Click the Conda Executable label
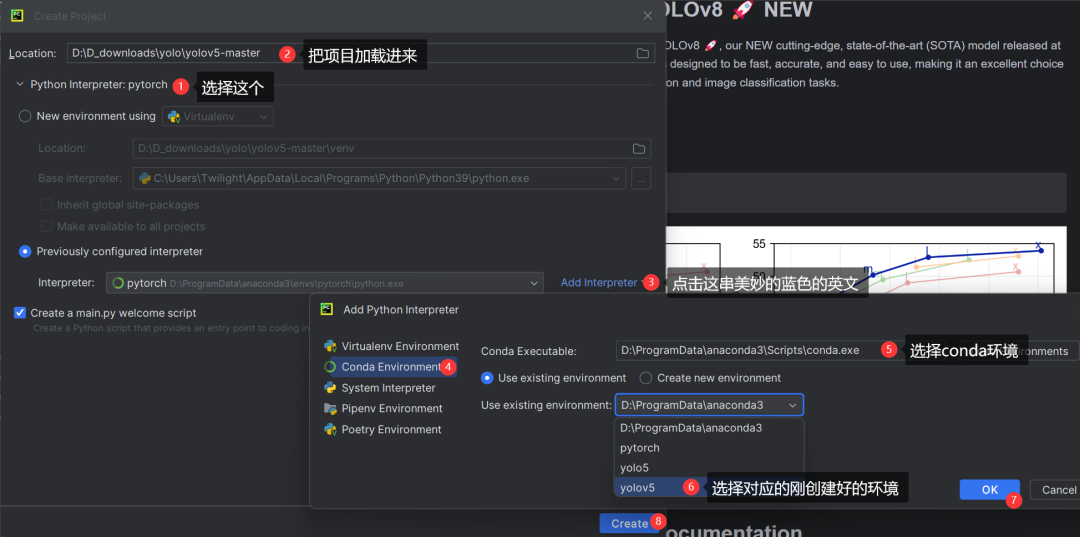Viewport: 1080px width, 537px height. point(528,351)
